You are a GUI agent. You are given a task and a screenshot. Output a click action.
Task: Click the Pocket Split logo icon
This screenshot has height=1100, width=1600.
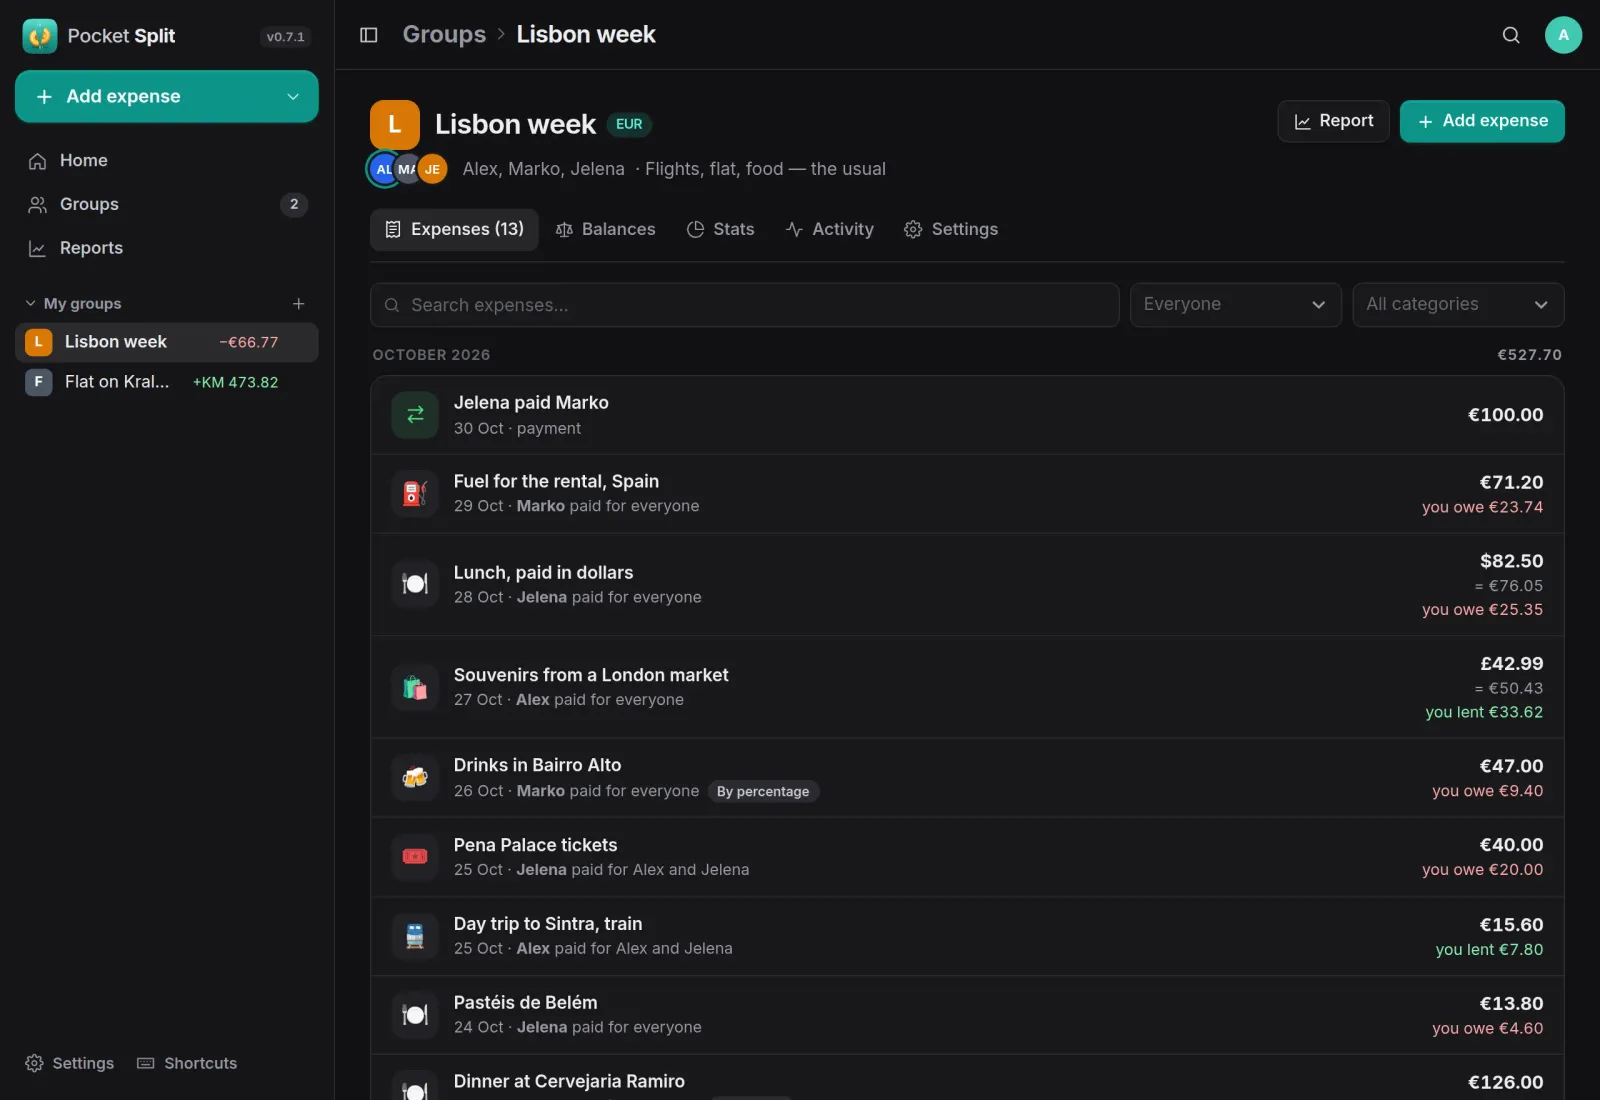click(x=40, y=36)
